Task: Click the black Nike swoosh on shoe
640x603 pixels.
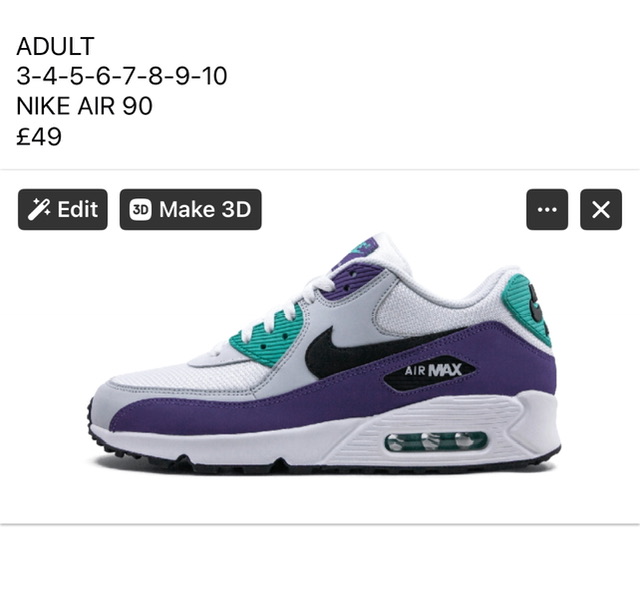Action: pos(376,351)
